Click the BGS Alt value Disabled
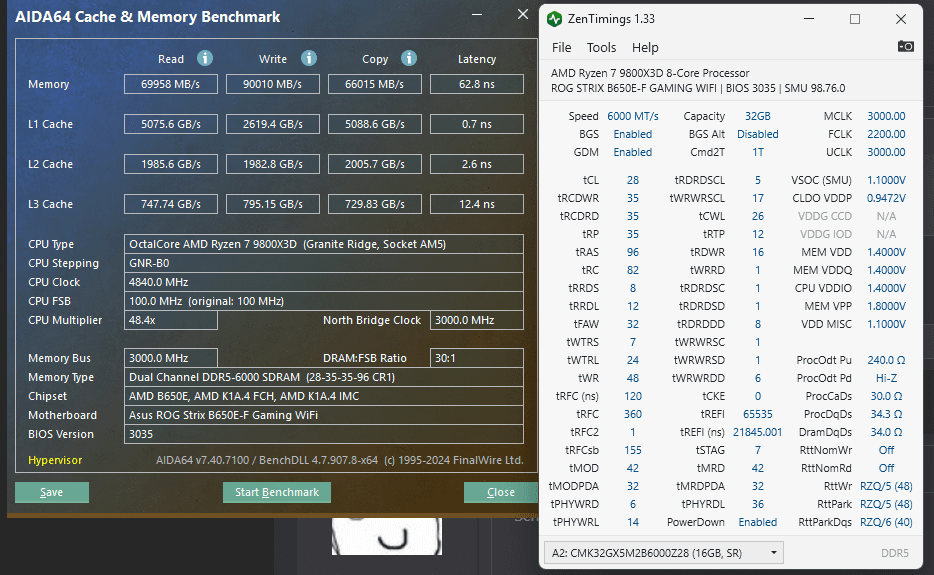Screen dimensions: 934x575 click(x=758, y=134)
